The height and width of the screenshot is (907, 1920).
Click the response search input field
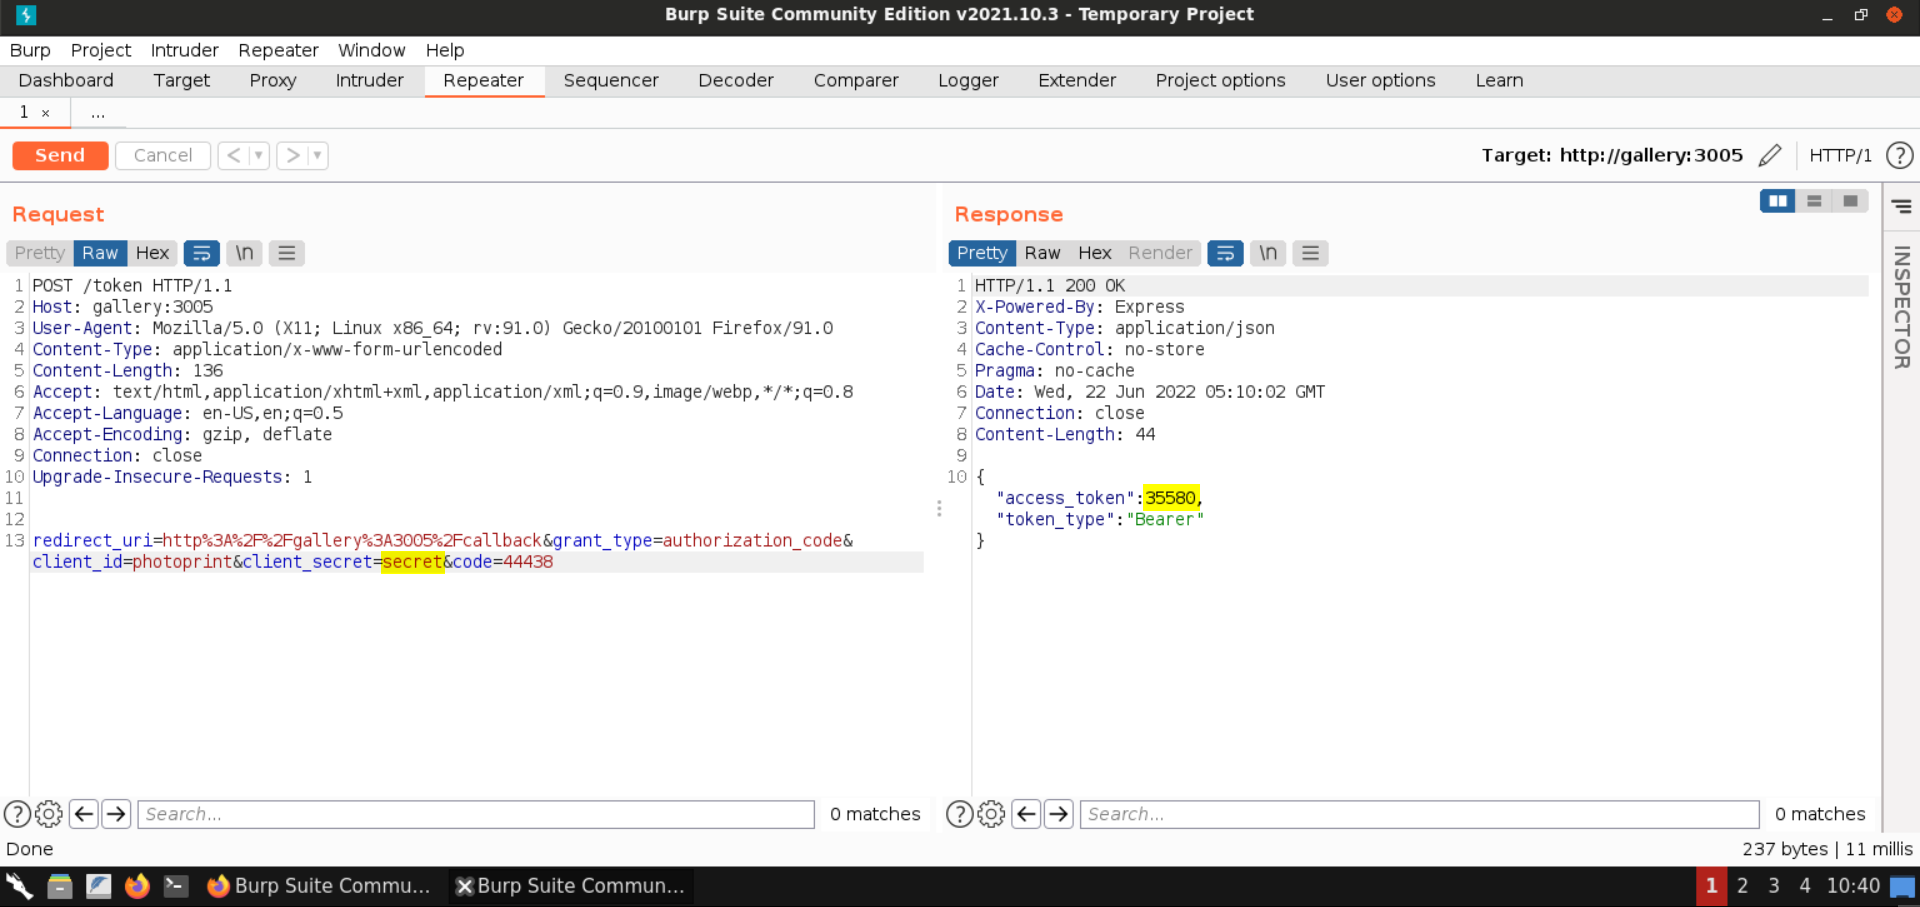point(1418,814)
